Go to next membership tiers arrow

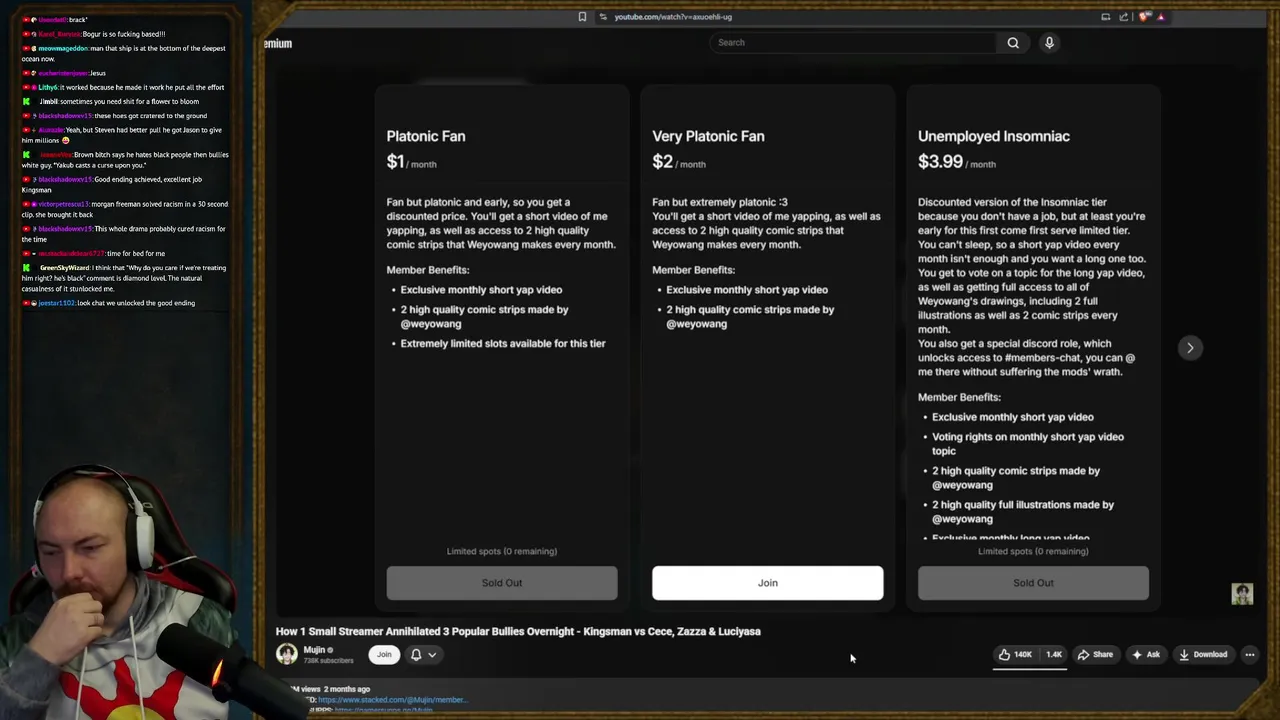click(x=1190, y=348)
